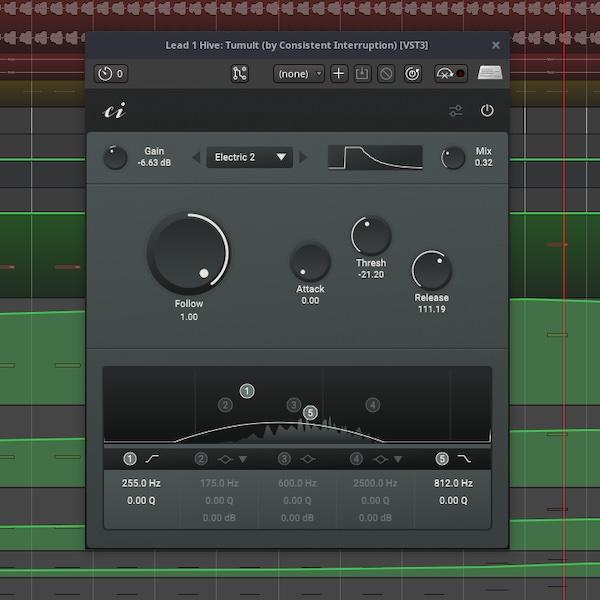Select EQ node 3 in the graph
The image size is (600, 600).
[294, 405]
